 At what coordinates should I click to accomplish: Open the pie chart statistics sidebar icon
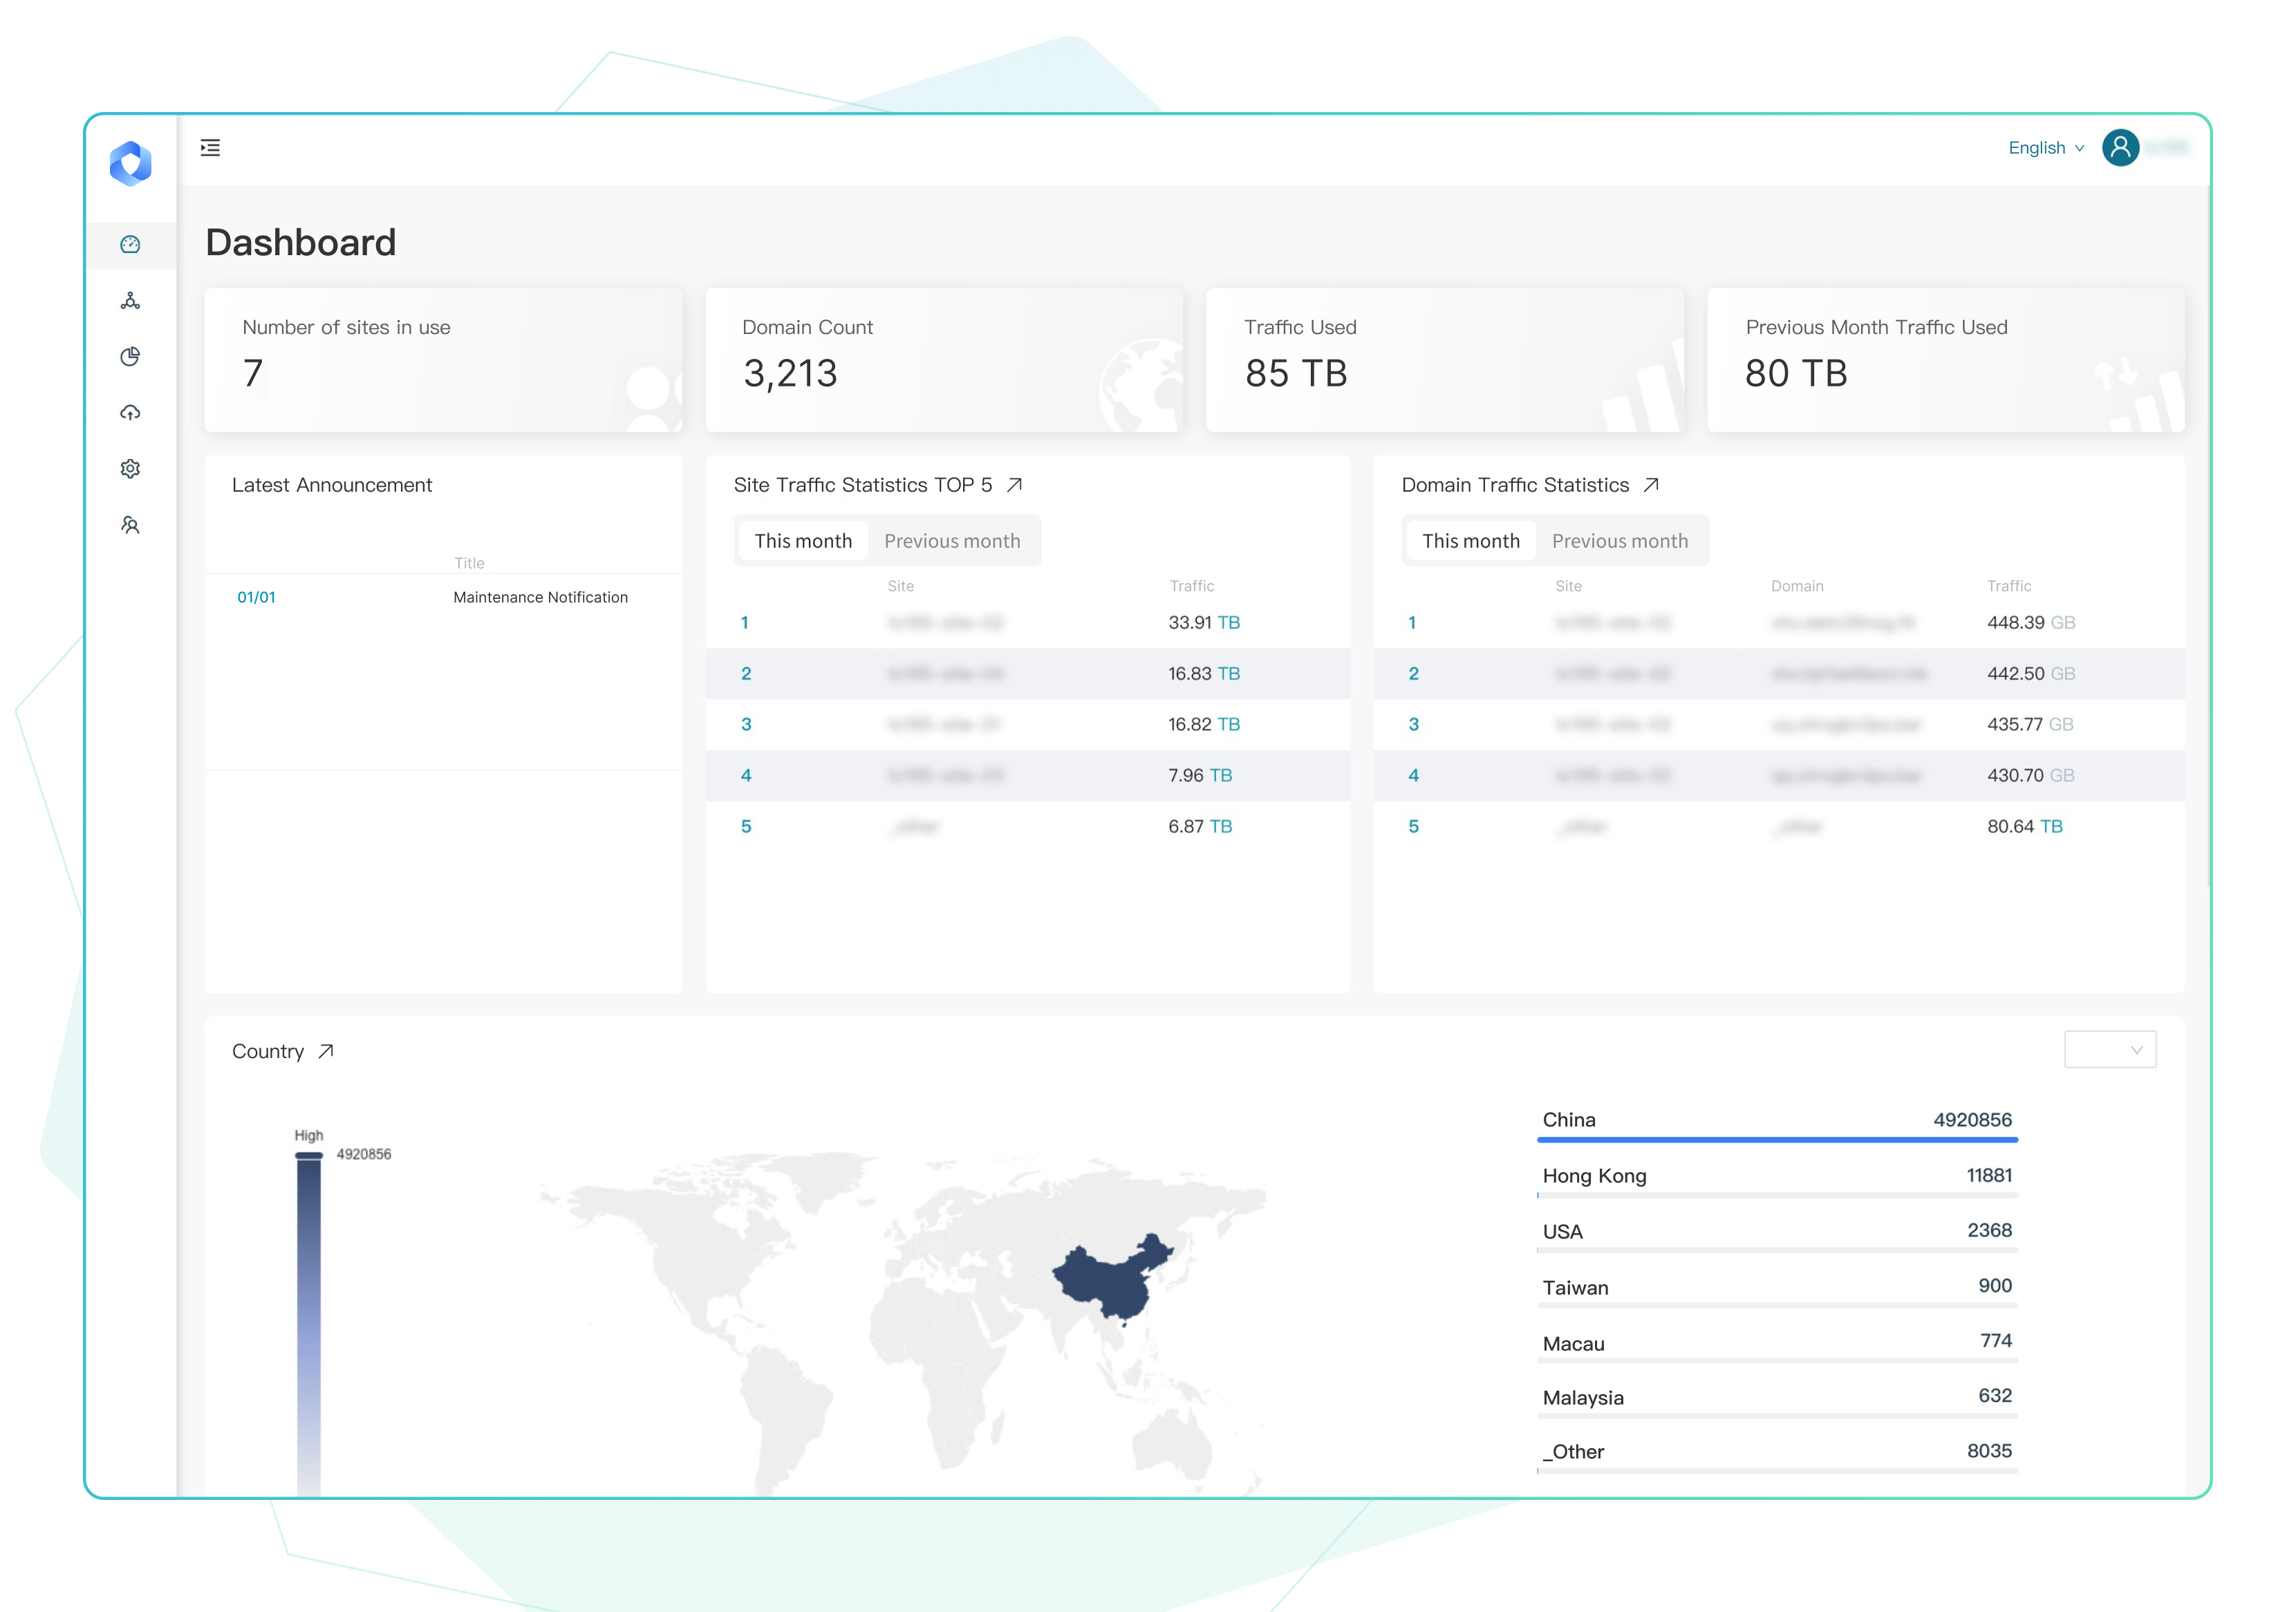pyautogui.click(x=130, y=357)
